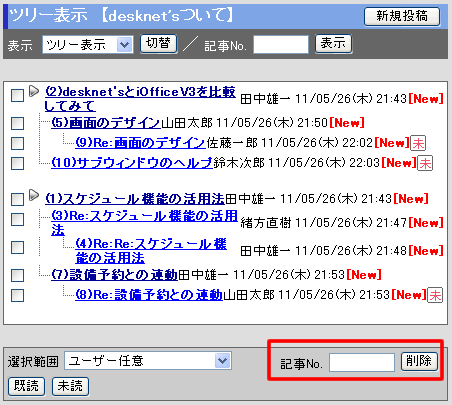The height and width of the screenshot is (405, 452).
Task: Click the 新規投稿 new post button
Action: point(402,16)
